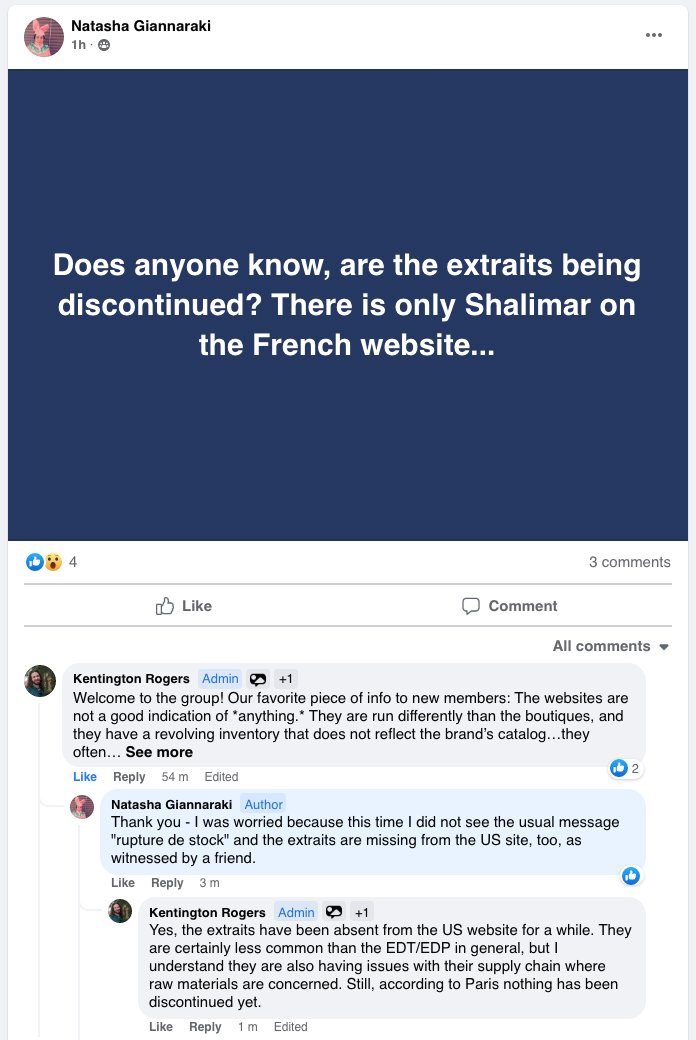Viewport: 696px width, 1040px height.
Task: Click the post audience privacy icon
Action: coord(104,45)
